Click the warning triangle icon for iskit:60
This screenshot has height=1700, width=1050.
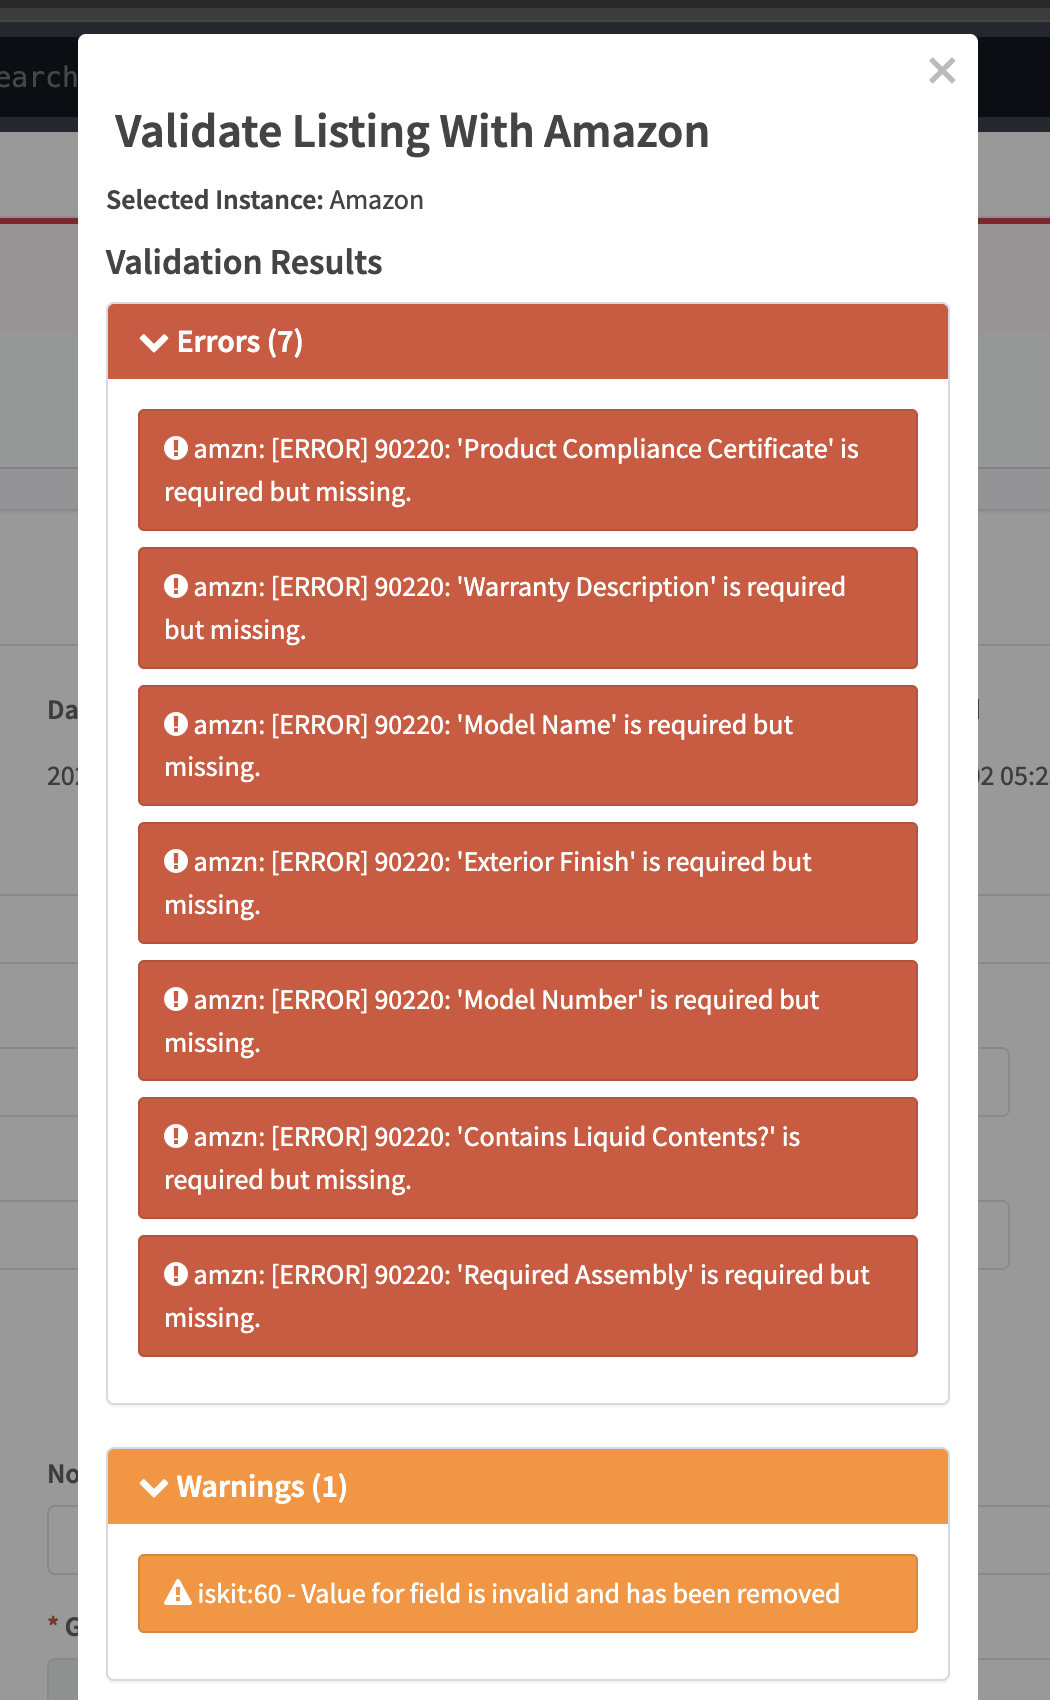[178, 1592]
